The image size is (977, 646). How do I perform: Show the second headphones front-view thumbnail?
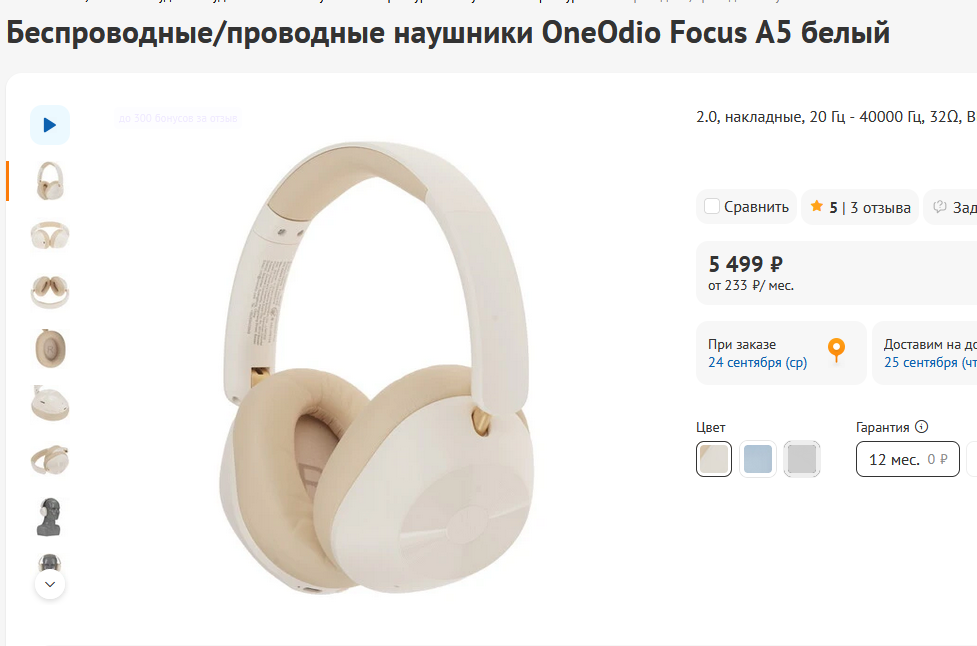point(50,236)
